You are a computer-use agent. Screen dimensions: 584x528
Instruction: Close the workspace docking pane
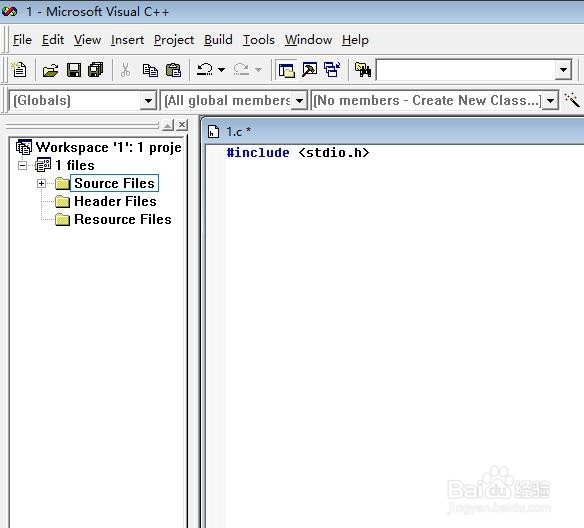(182, 125)
